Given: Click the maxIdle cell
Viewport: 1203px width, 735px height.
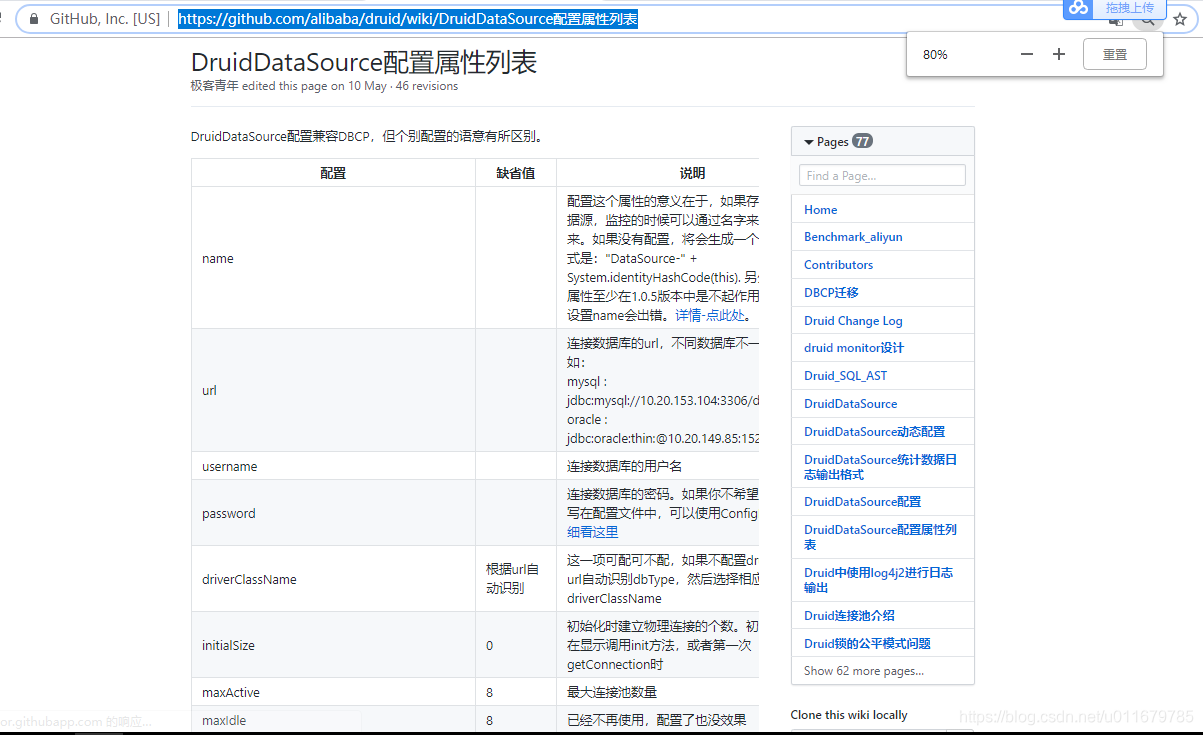Looking at the screenshot, I should (x=333, y=720).
